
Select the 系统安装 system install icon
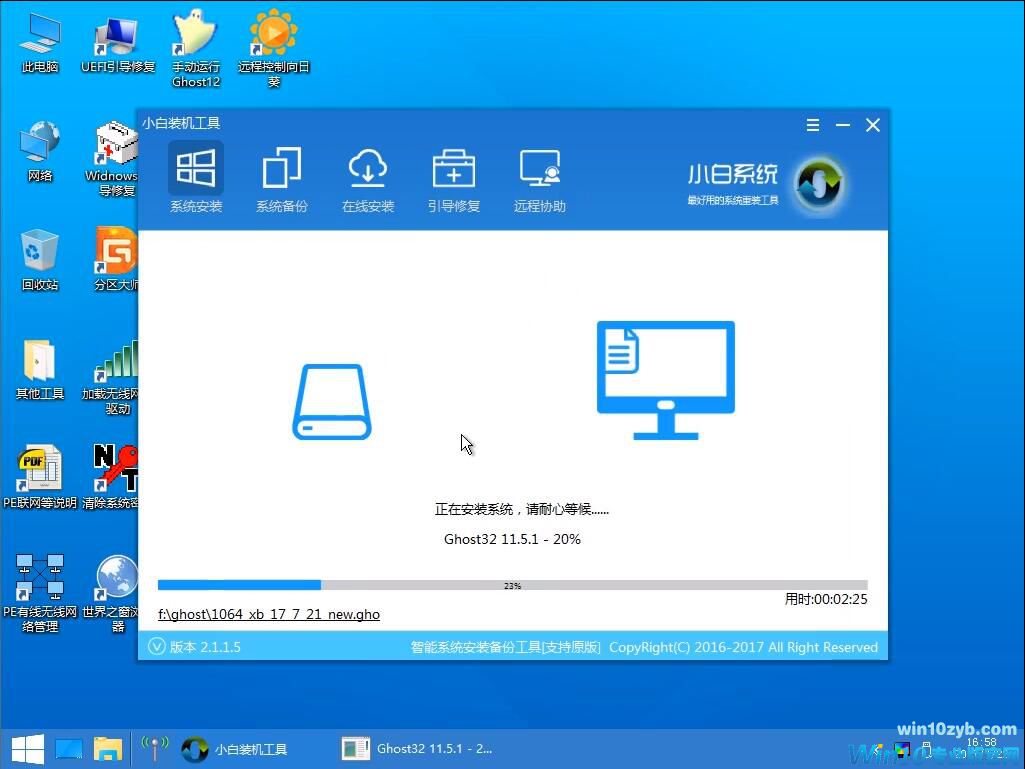pyautogui.click(x=196, y=178)
